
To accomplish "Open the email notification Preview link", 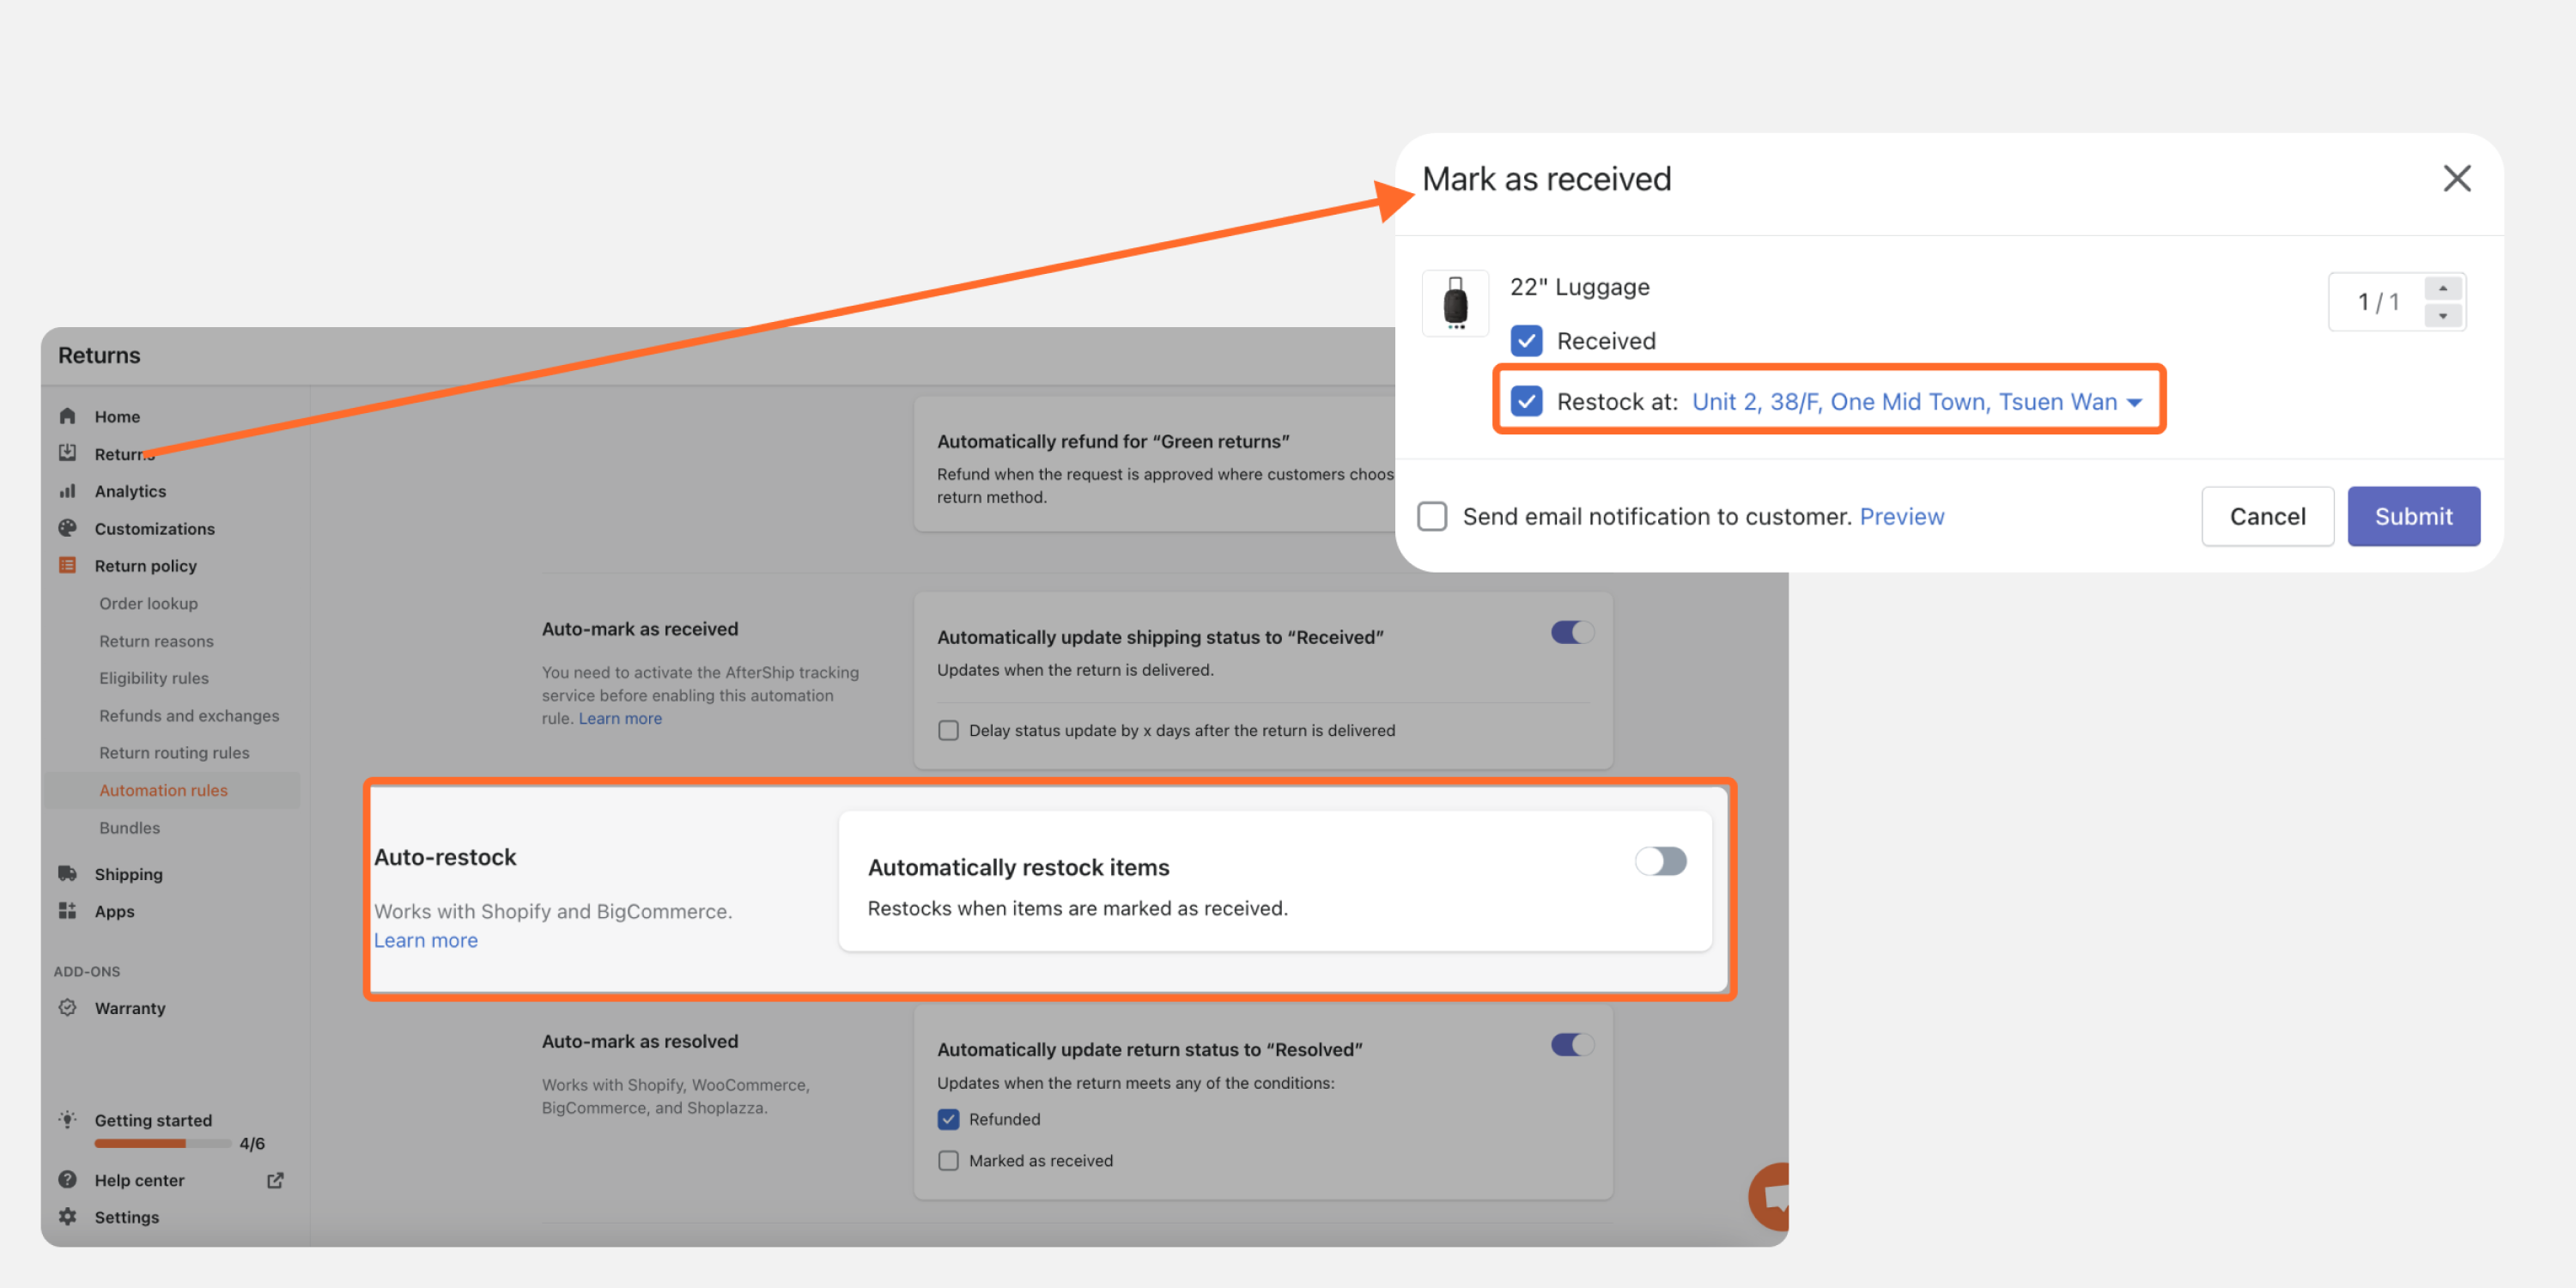I will pos(1901,517).
